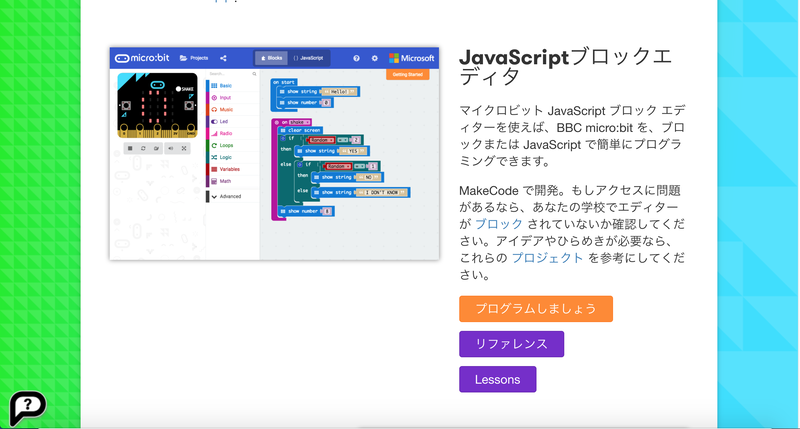800x429 pixels.
Task: Click the paragraph starting MakeCode で開発
Action: 571,232
